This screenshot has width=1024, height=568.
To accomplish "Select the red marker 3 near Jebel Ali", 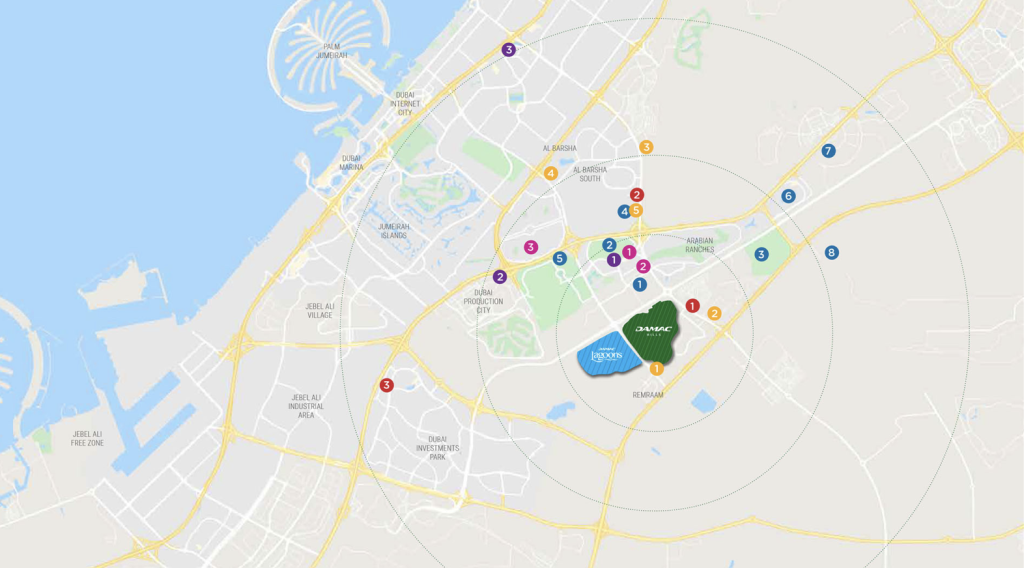I will 387,385.
